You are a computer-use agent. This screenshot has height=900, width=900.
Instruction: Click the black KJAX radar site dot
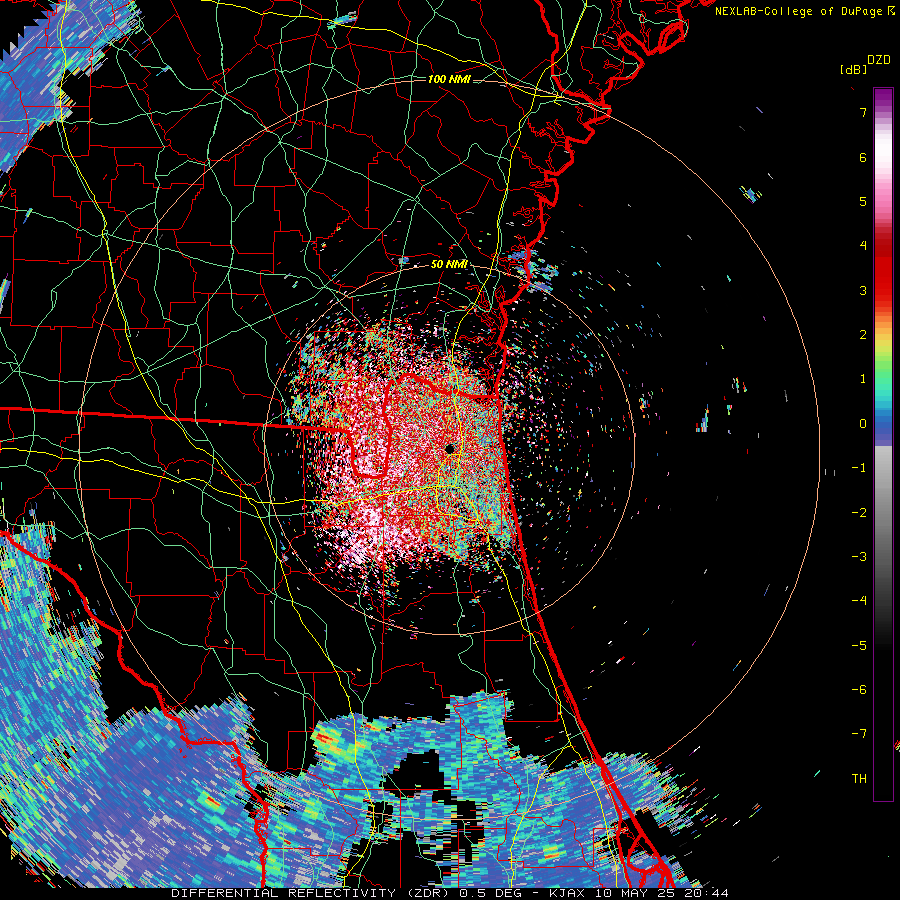coord(450,449)
